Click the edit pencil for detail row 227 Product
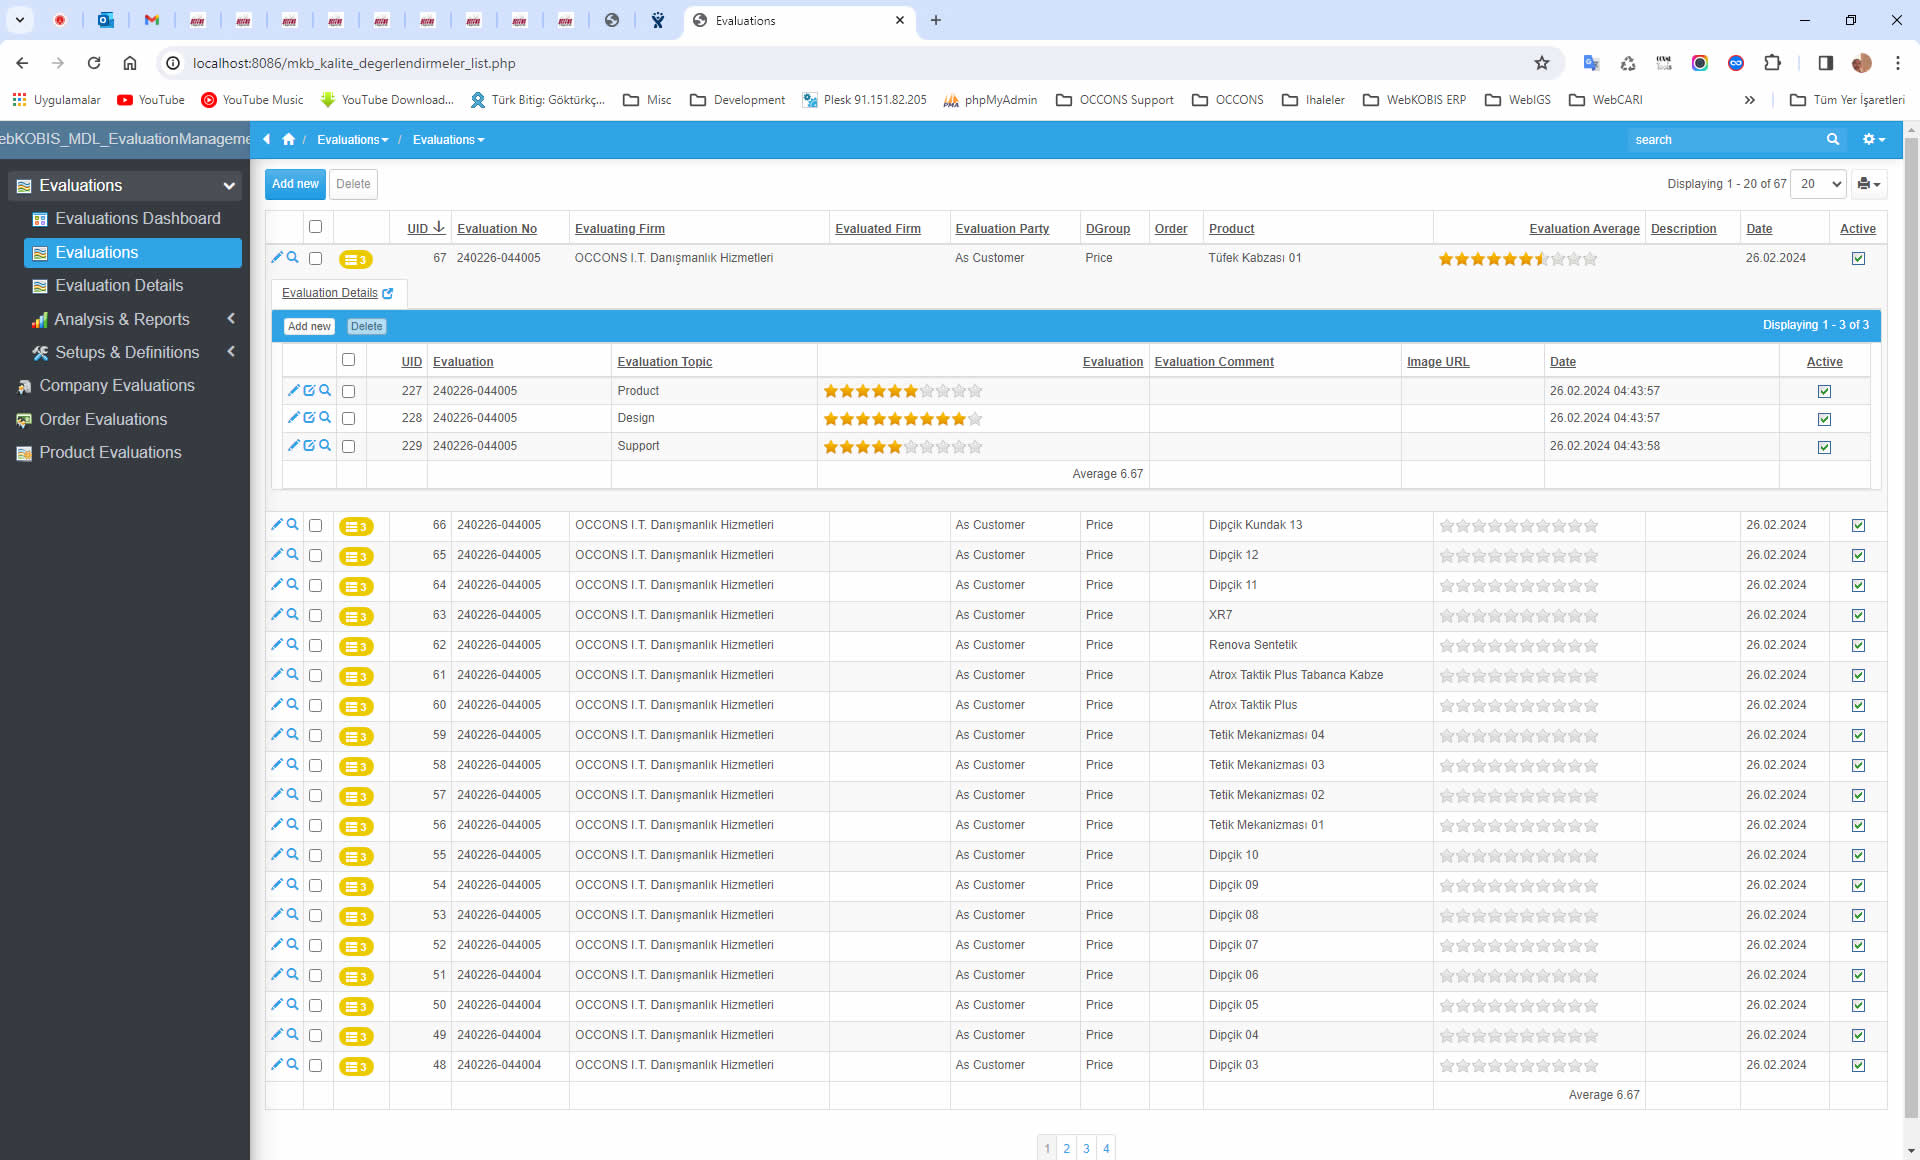 pos(293,390)
